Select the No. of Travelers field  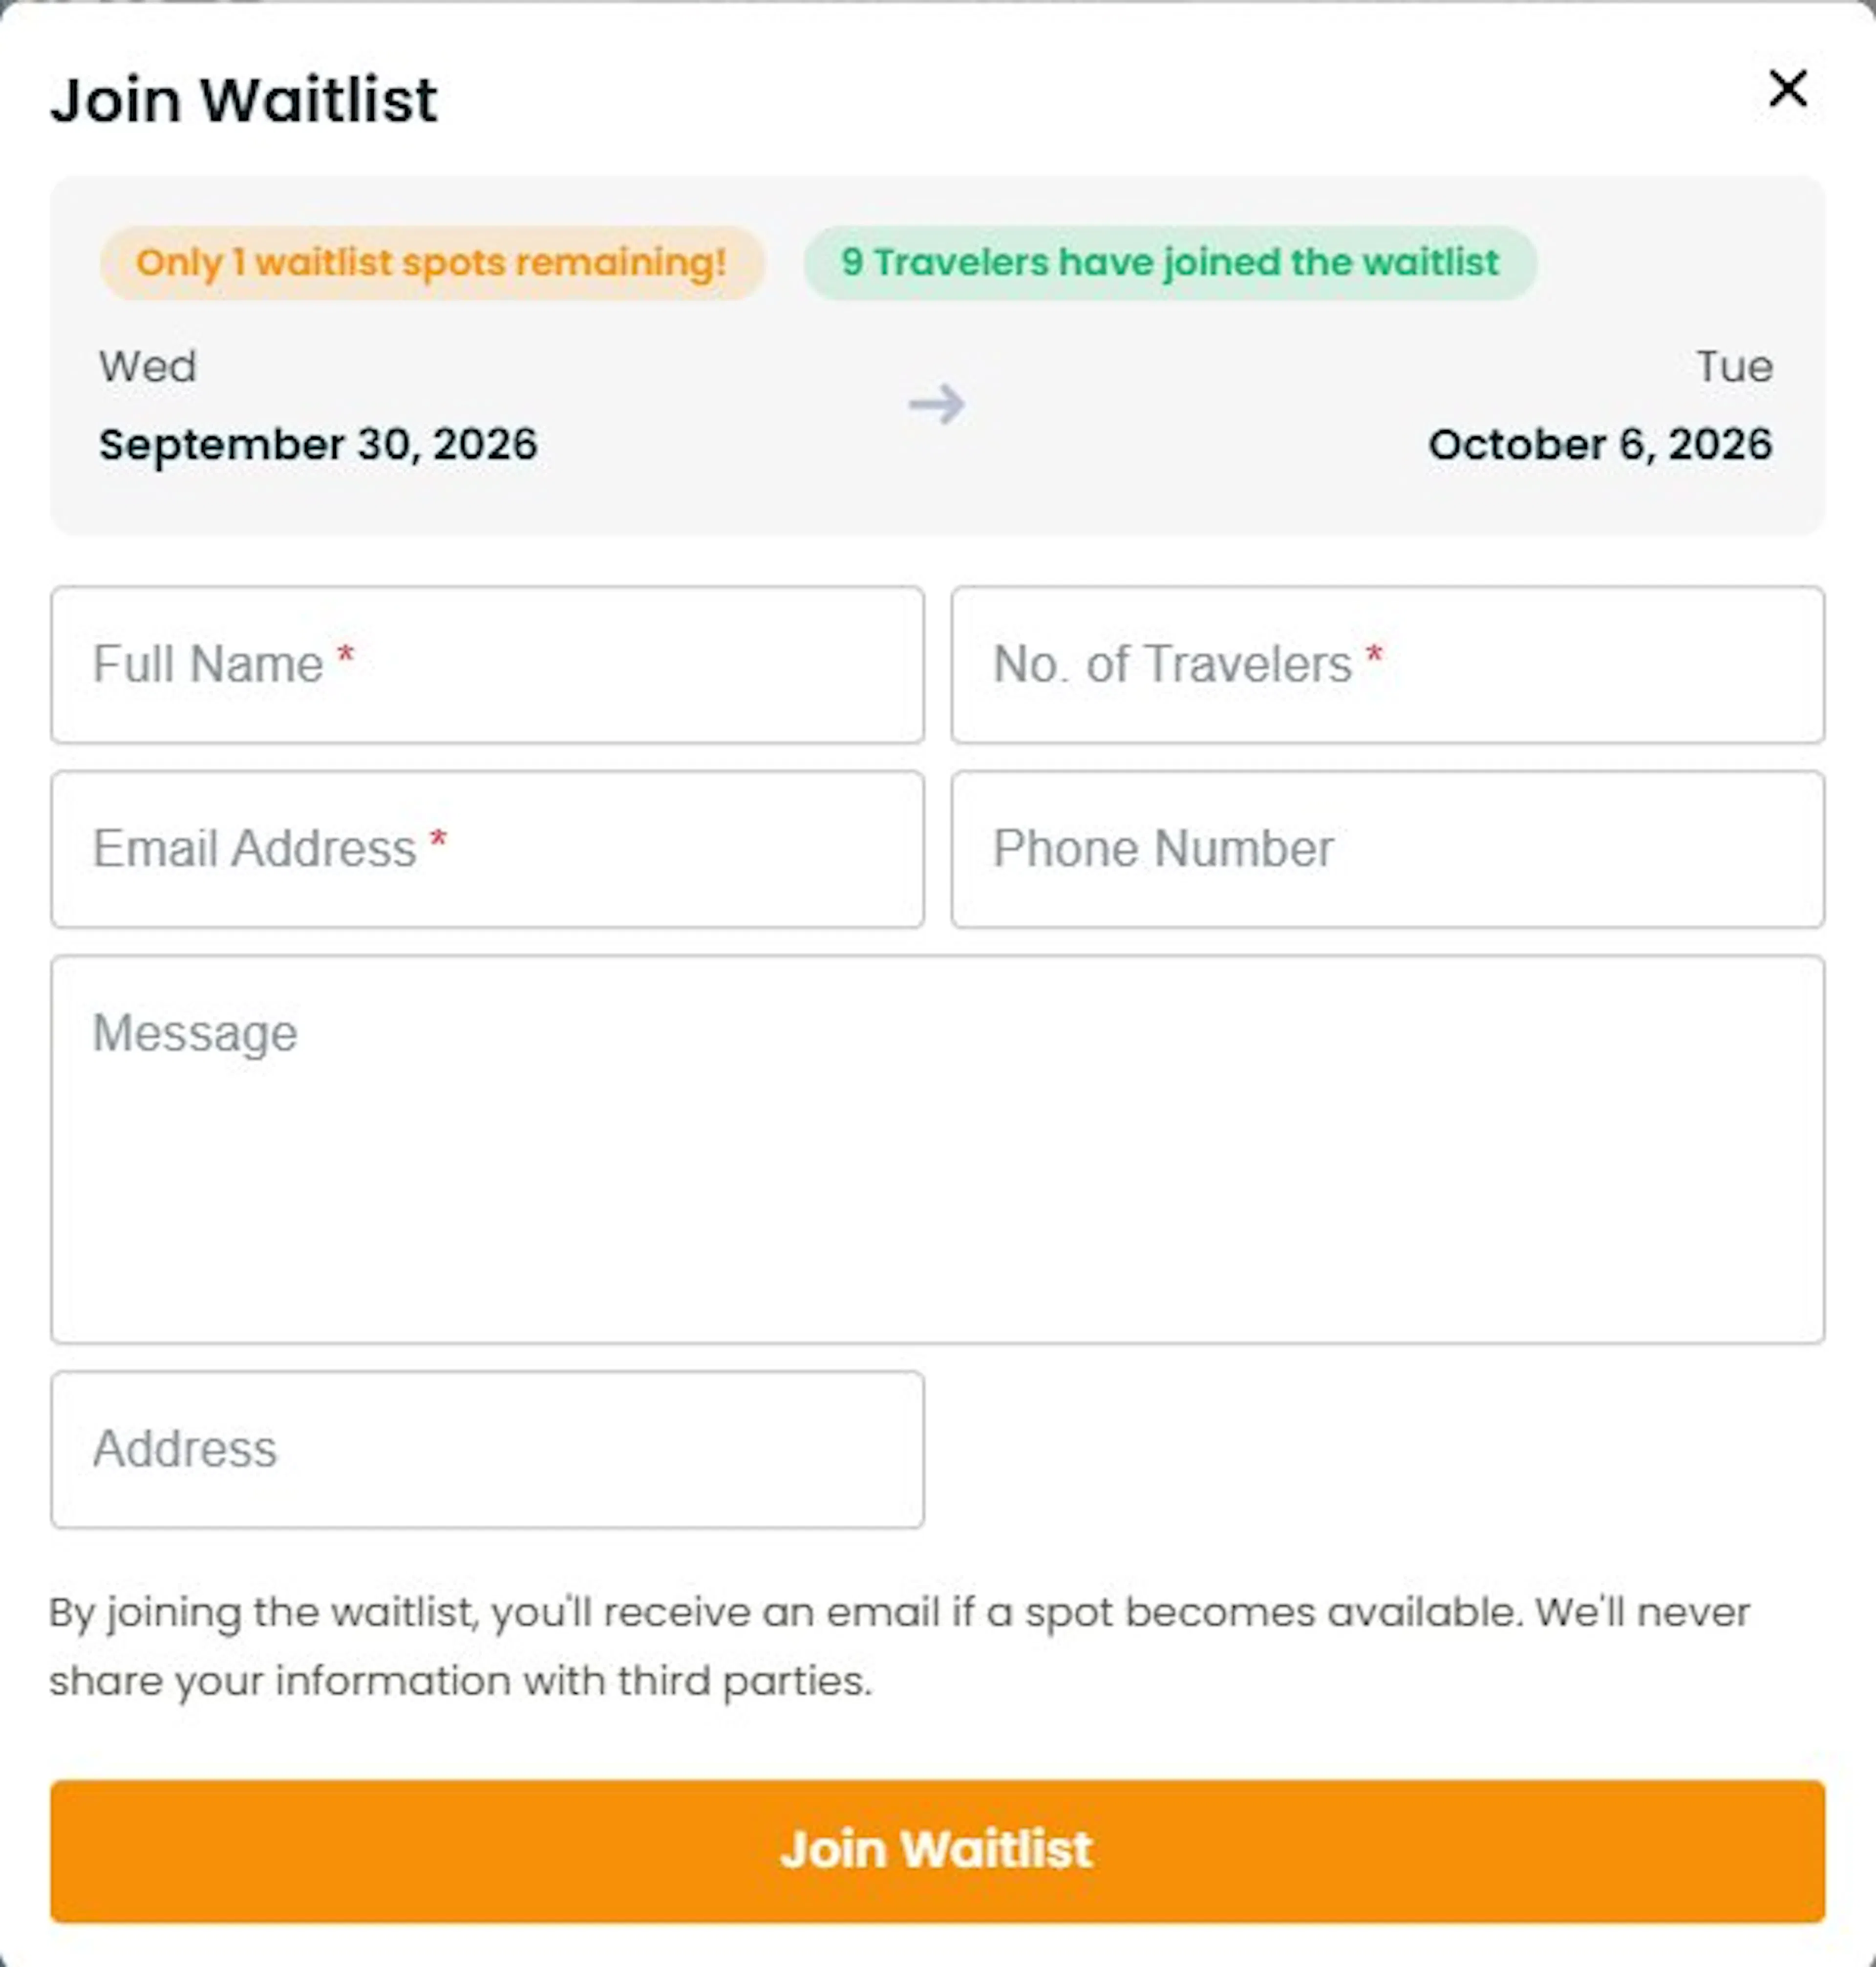[x=1387, y=664]
